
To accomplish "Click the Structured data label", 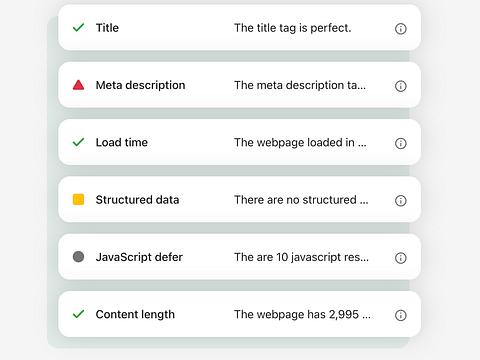I will 137,200.
